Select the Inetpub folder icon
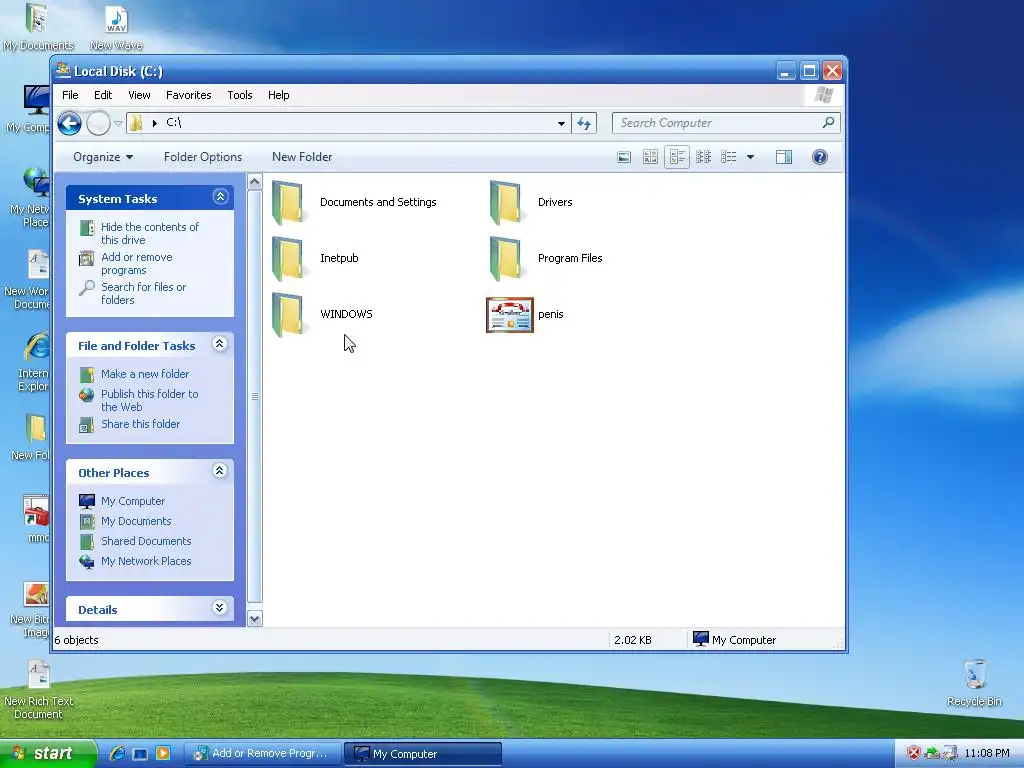Screen dimensions: 1024x768 [288, 258]
